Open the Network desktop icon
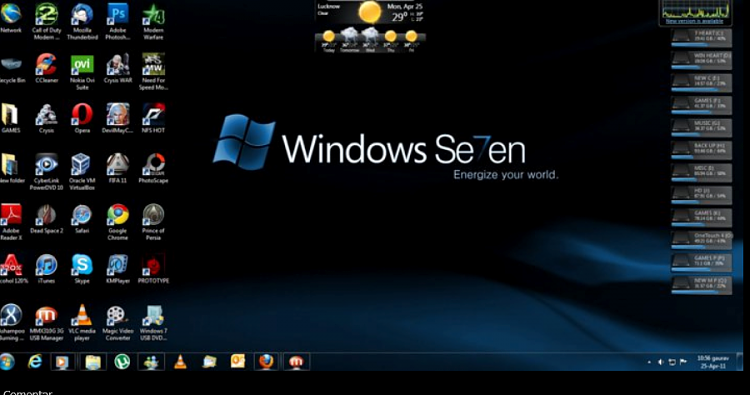The height and width of the screenshot is (395, 750). [x=11, y=18]
